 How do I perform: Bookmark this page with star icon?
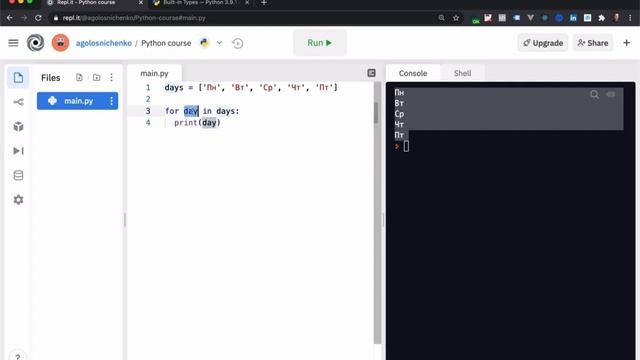pos(456,18)
